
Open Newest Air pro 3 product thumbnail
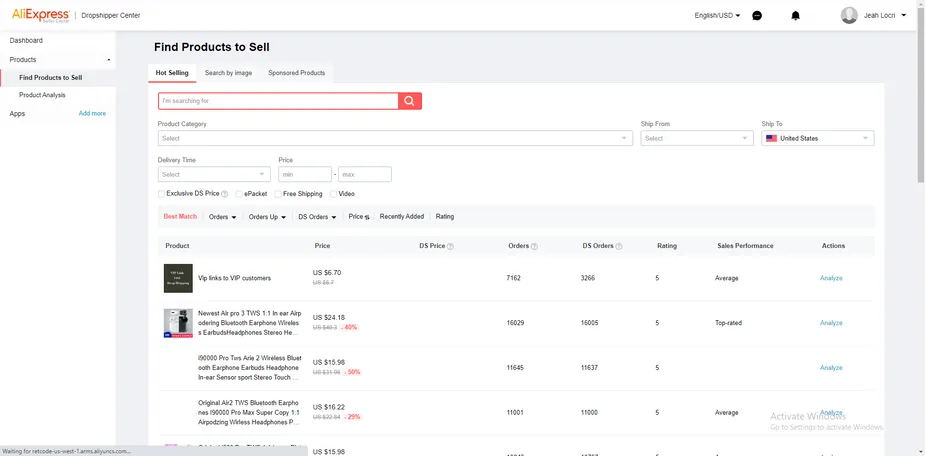pyautogui.click(x=178, y=323)
